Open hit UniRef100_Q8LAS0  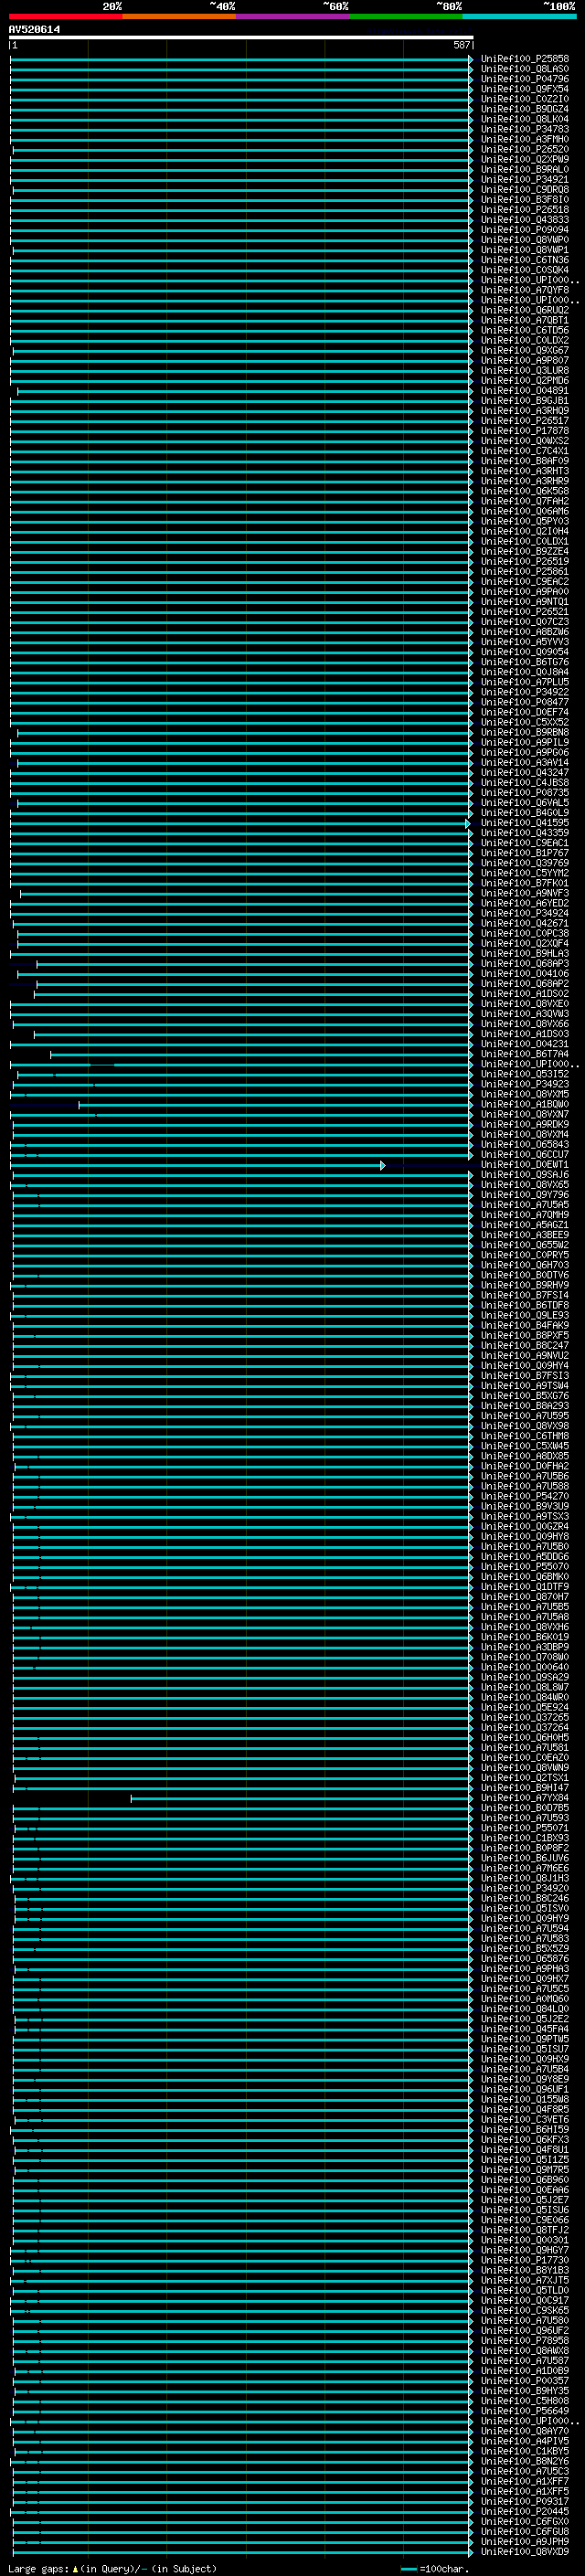click(525, 69)
